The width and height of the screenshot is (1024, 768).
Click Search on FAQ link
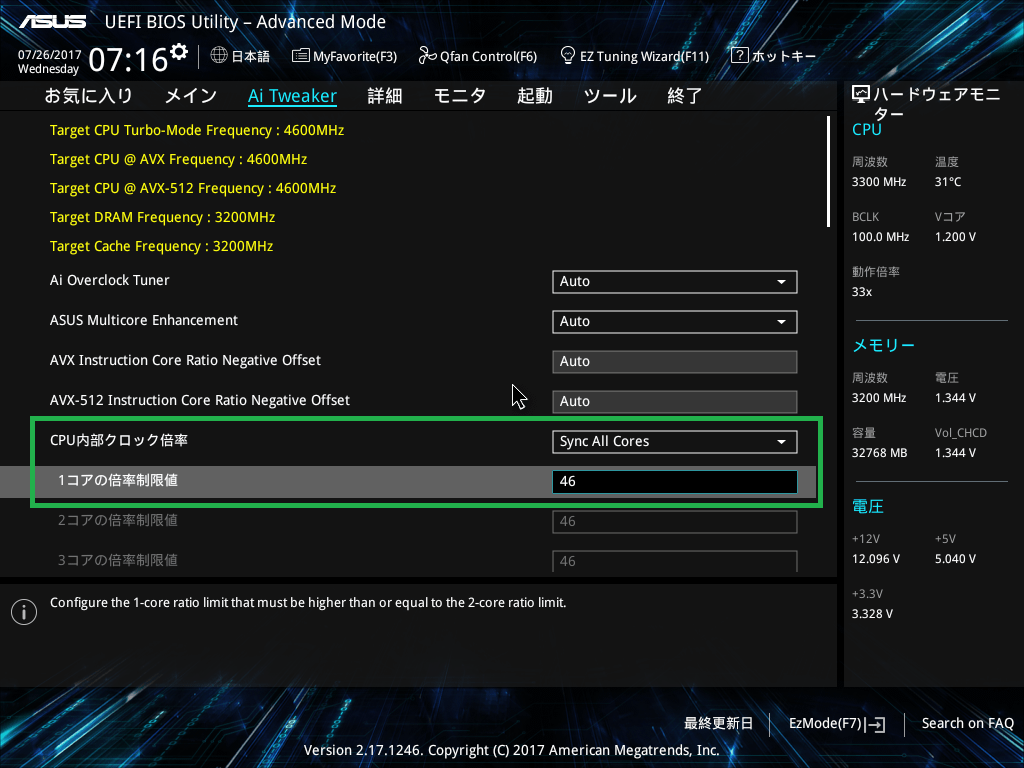tap(967, 723)
